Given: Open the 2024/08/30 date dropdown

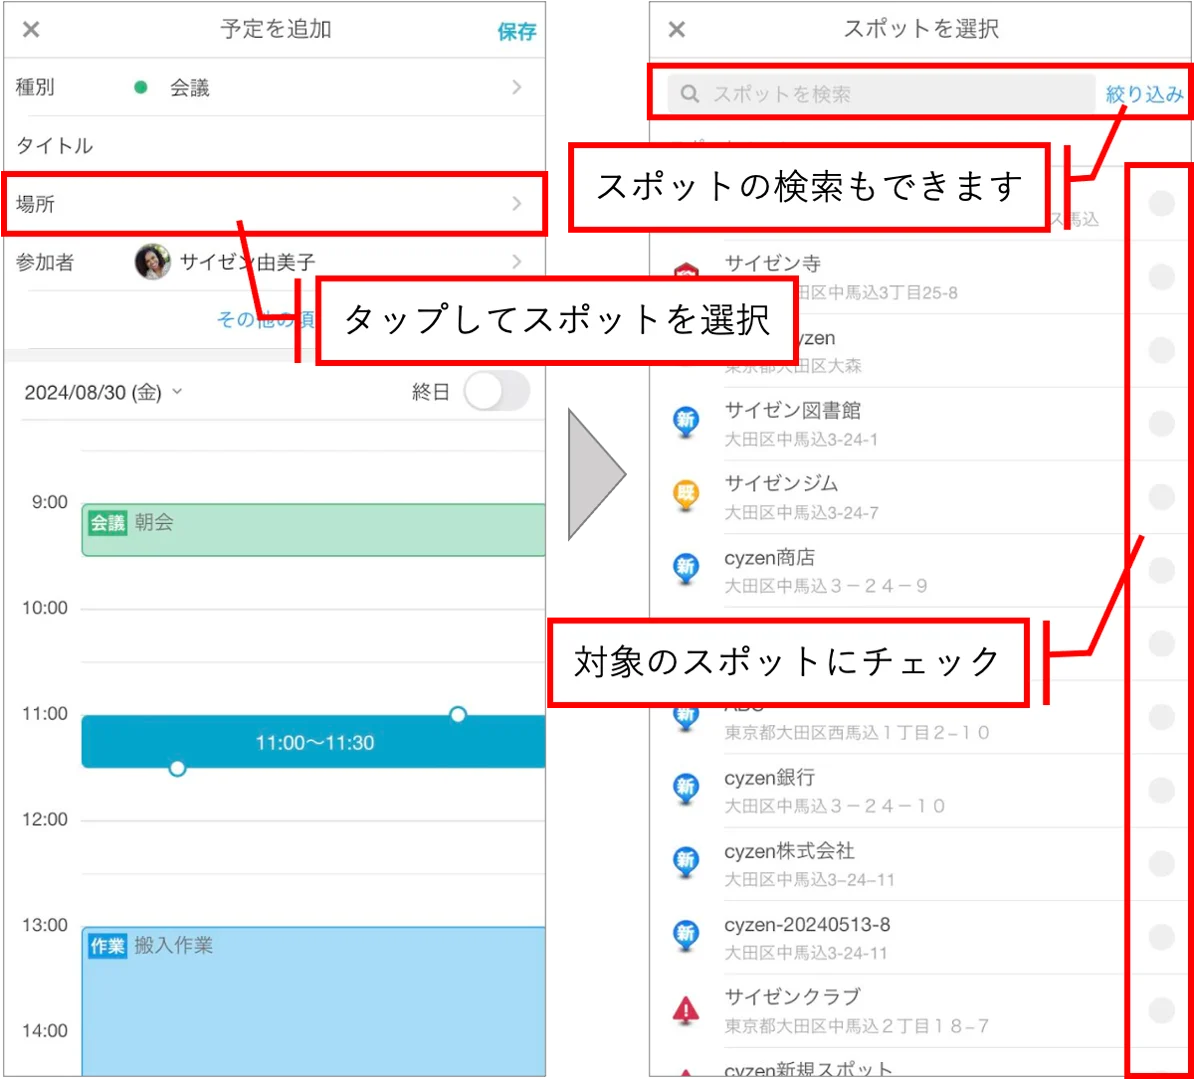Looking at the screenshot, I should click(x=103, y=392).
